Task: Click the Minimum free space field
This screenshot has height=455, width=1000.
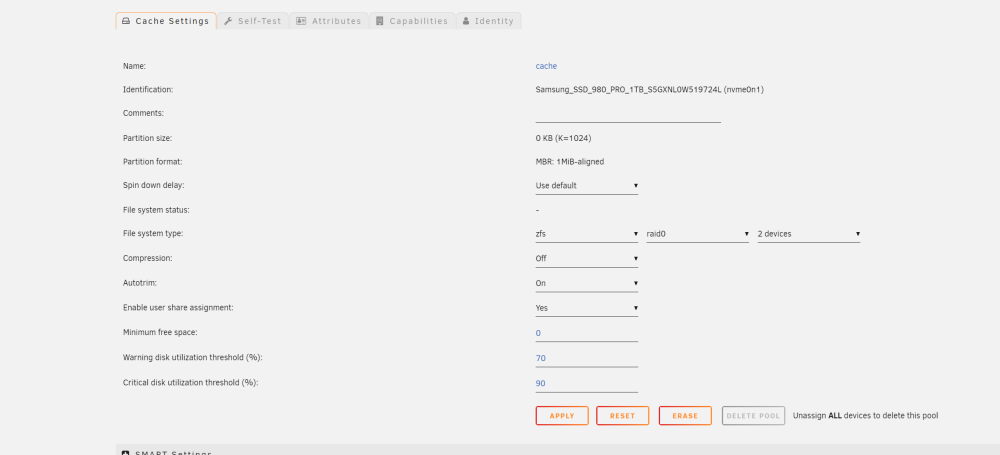Action: [x=587, y=333]
